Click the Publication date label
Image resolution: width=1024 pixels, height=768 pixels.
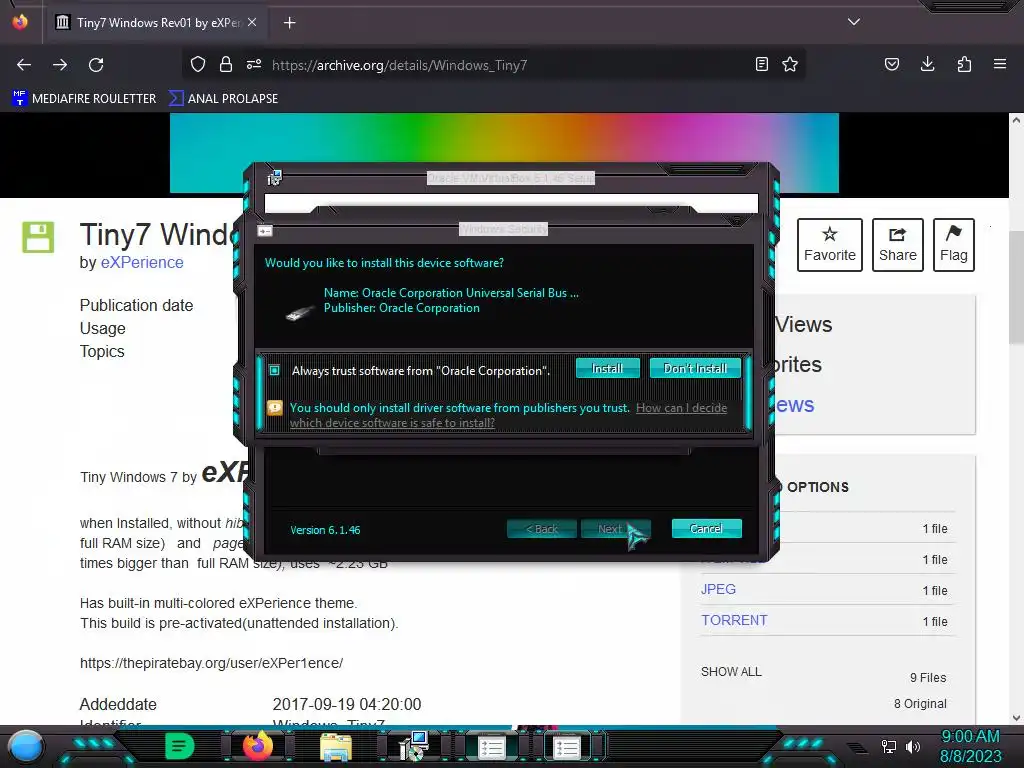point(136,306)
